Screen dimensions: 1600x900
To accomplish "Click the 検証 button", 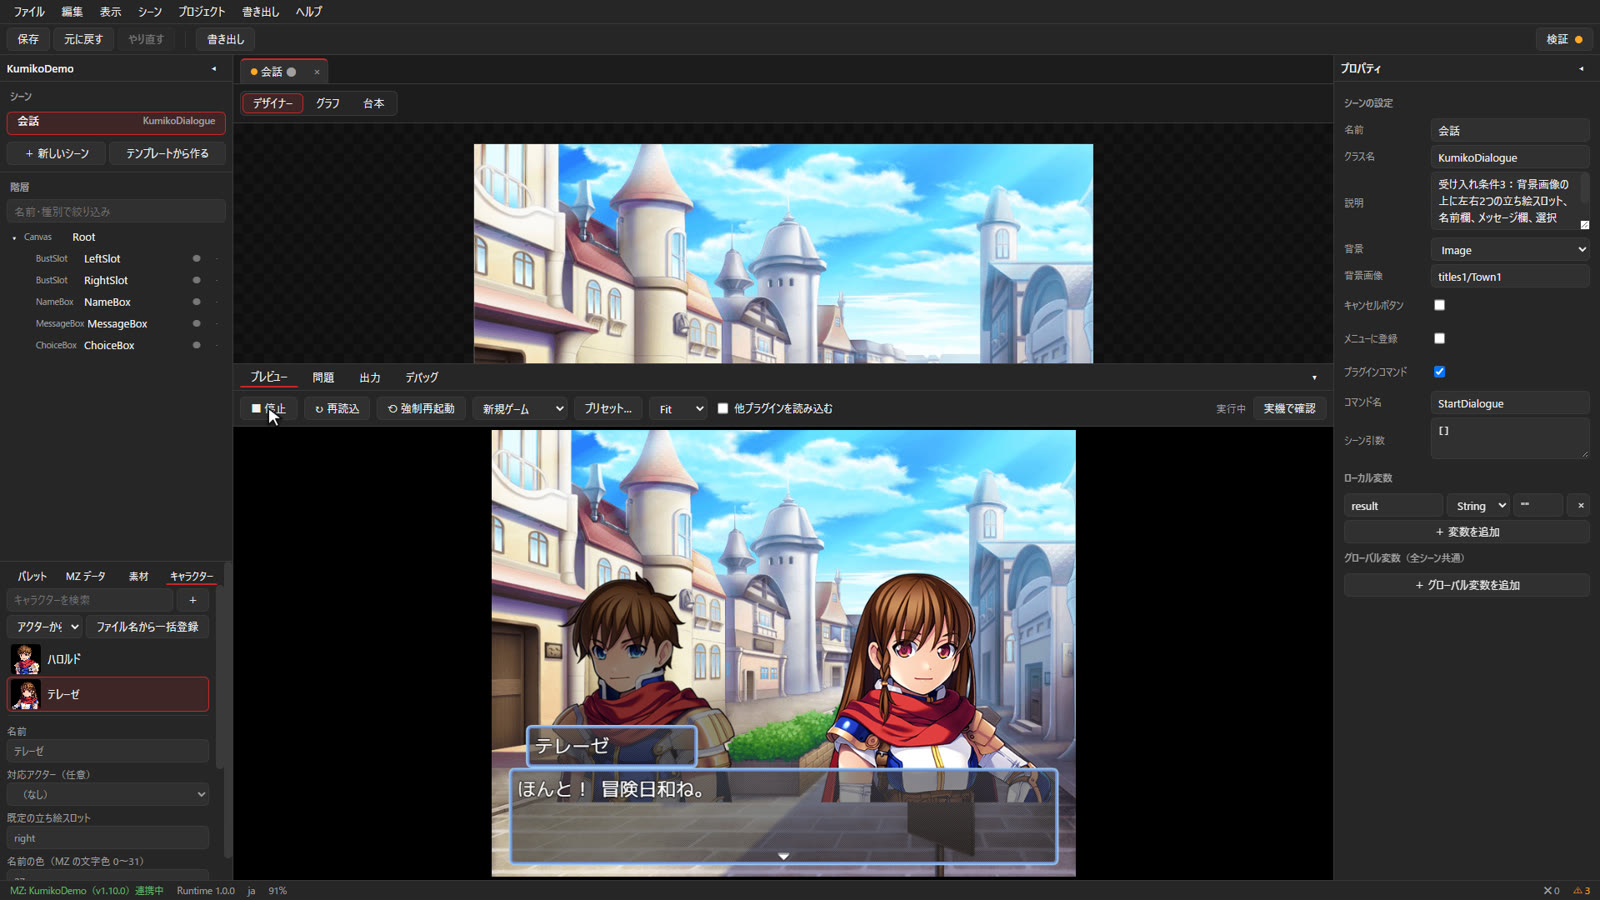I will click(x=1564, y=39).
